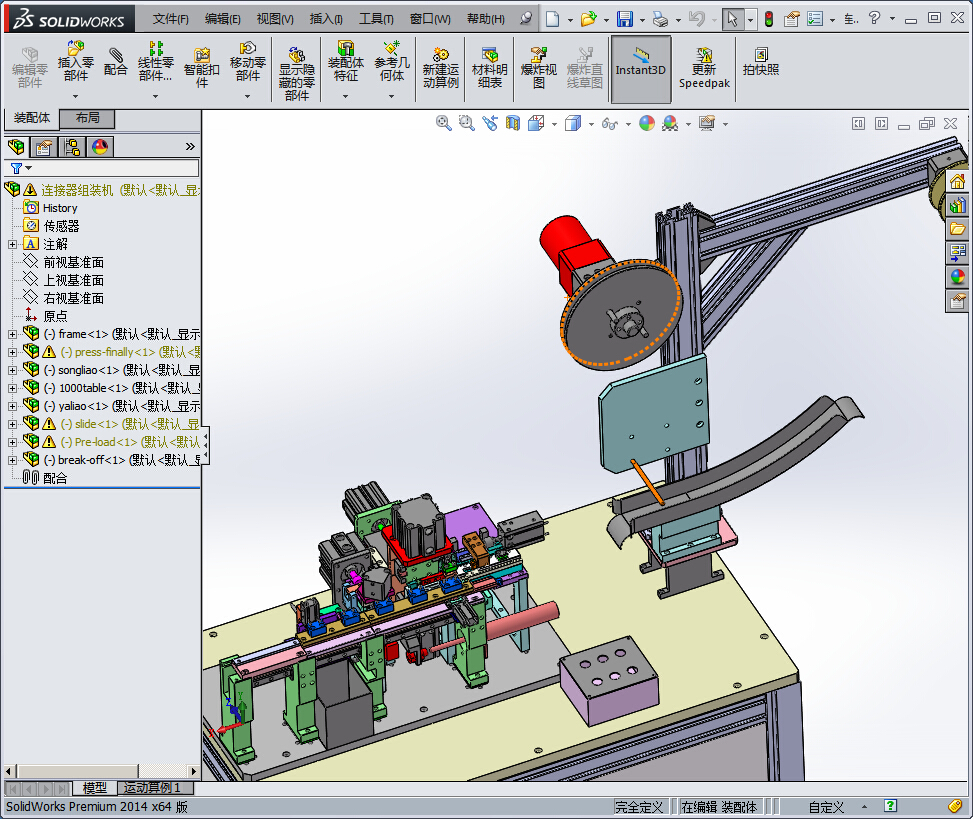Click New Motion Study (新建运动算例)

tap(441, 68)
